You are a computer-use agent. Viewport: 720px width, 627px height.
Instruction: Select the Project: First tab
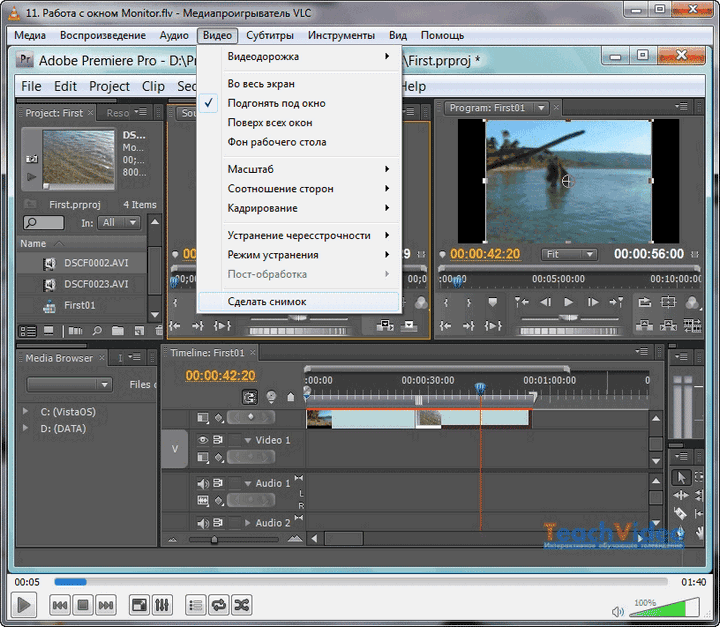coord(54,113)
